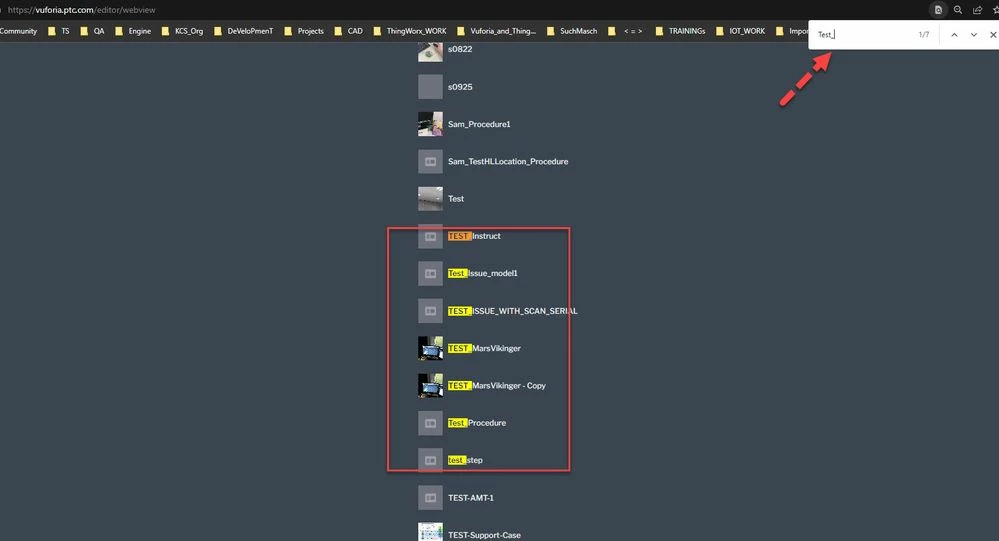999x541 pixels.
Task: Click the Sam_Procedure1 thumbnail image
Action: pos(430,124)
